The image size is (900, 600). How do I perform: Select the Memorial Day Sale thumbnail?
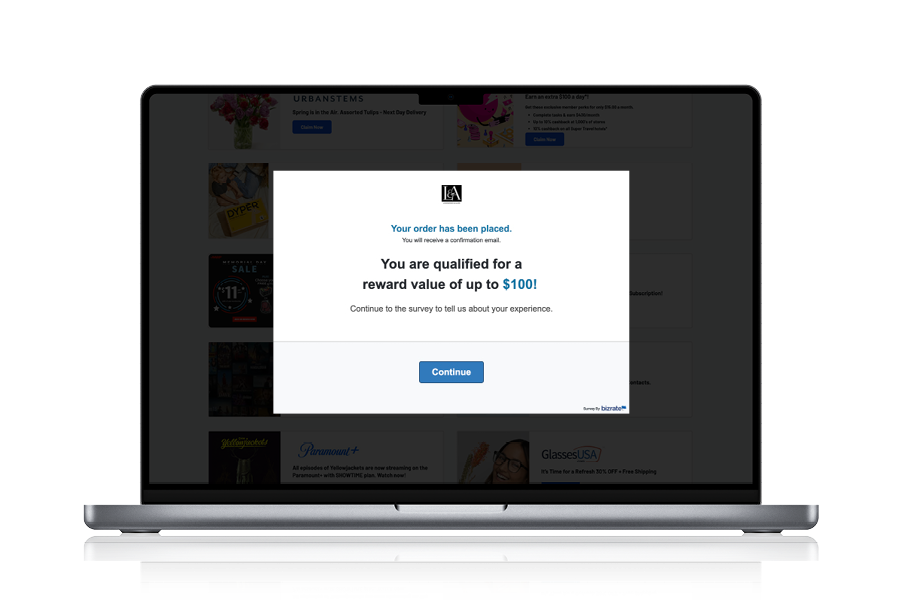tap(238, 290)
